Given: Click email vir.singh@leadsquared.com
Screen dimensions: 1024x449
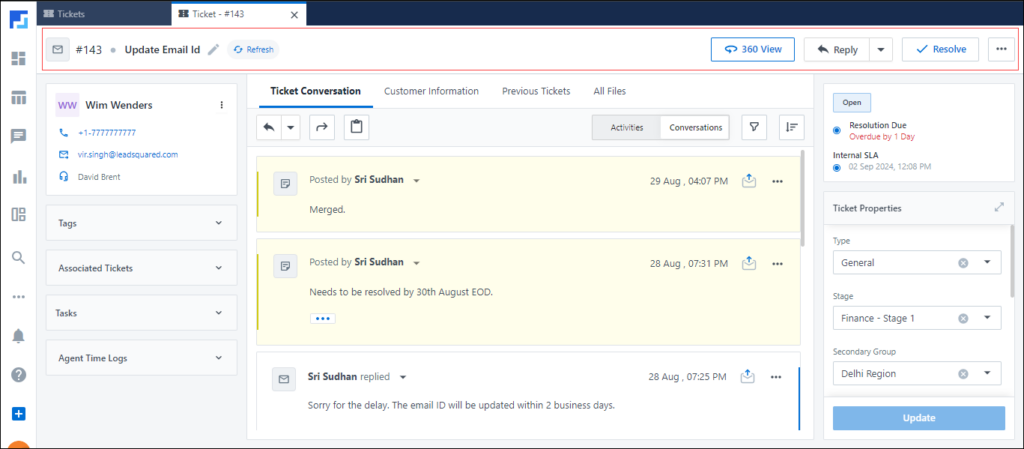Looking at the screenshot, I should click(x=128, y=155).
